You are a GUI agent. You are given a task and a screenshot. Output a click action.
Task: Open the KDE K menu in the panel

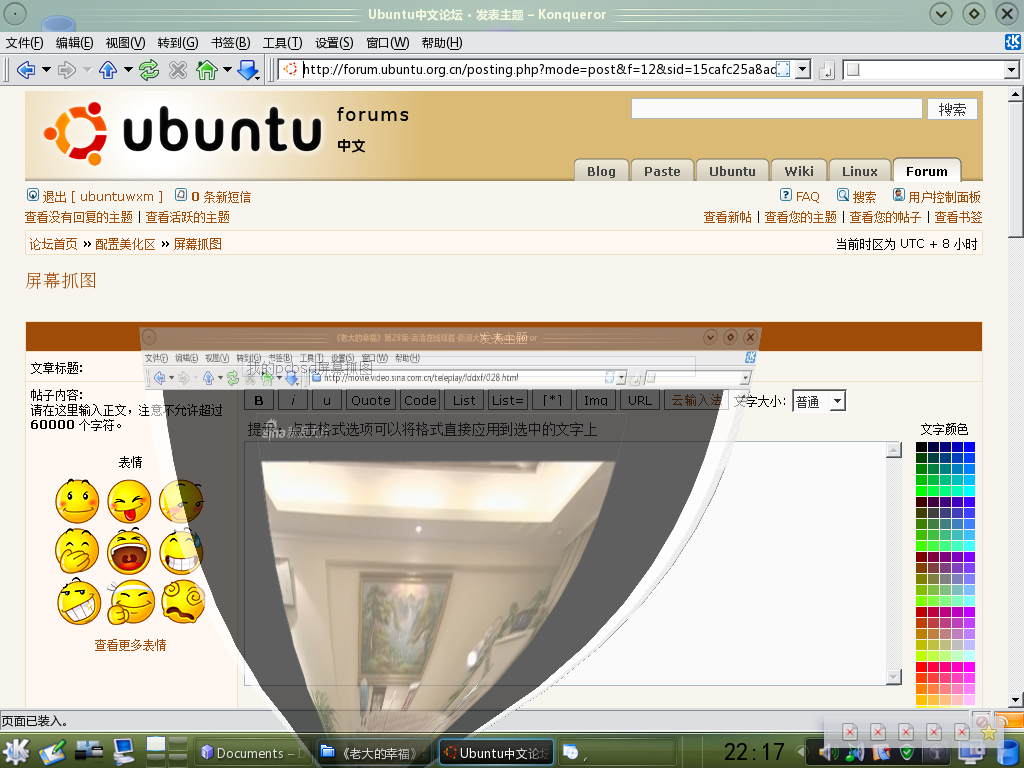(16, 752)
